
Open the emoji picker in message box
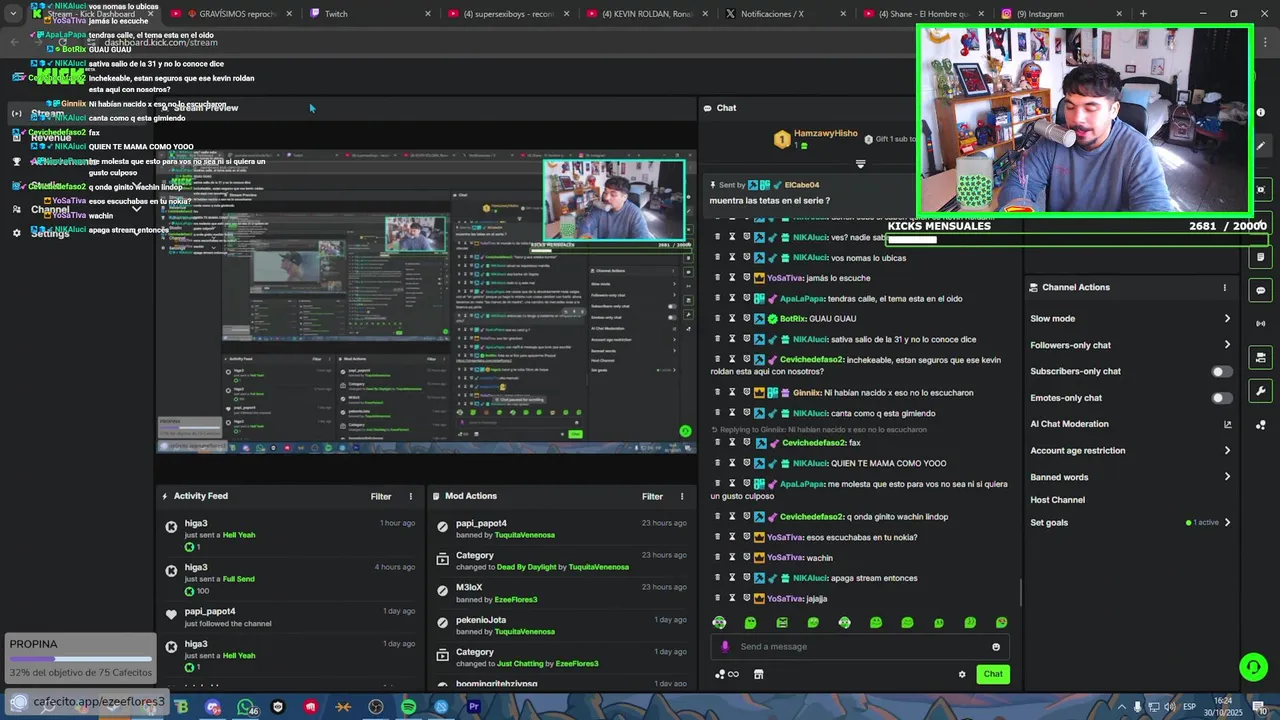pyautogui.click(x=995, y=646)
